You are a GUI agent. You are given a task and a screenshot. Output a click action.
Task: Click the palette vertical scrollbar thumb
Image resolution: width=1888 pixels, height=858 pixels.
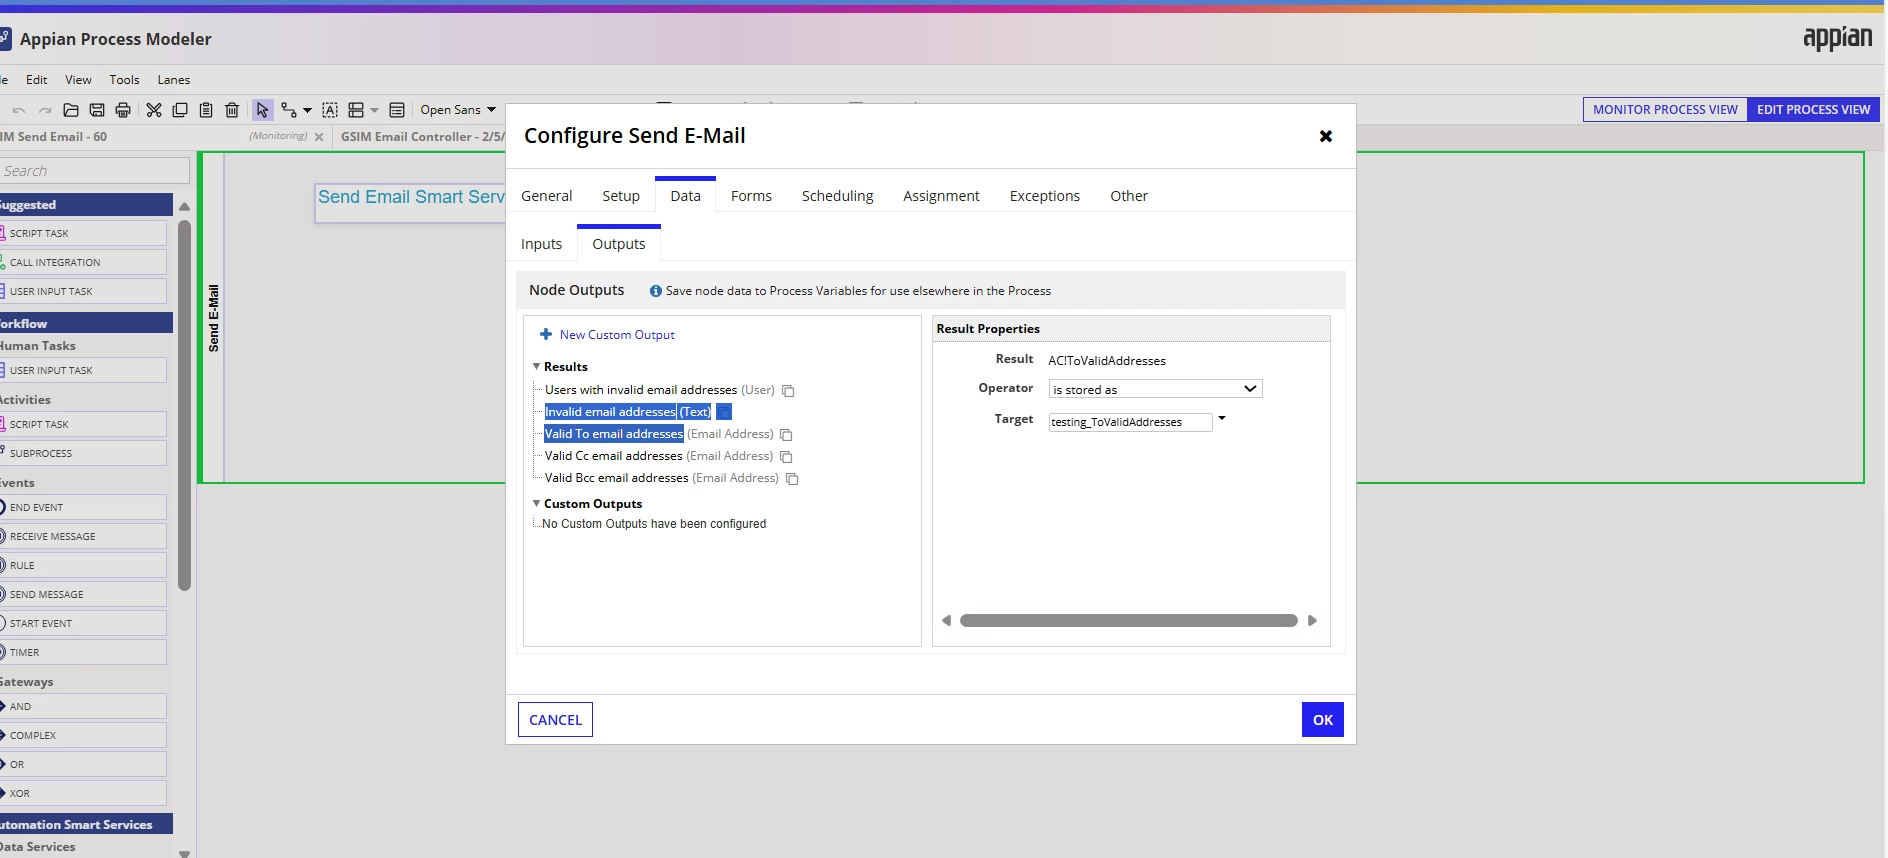(x=184, y=405)
